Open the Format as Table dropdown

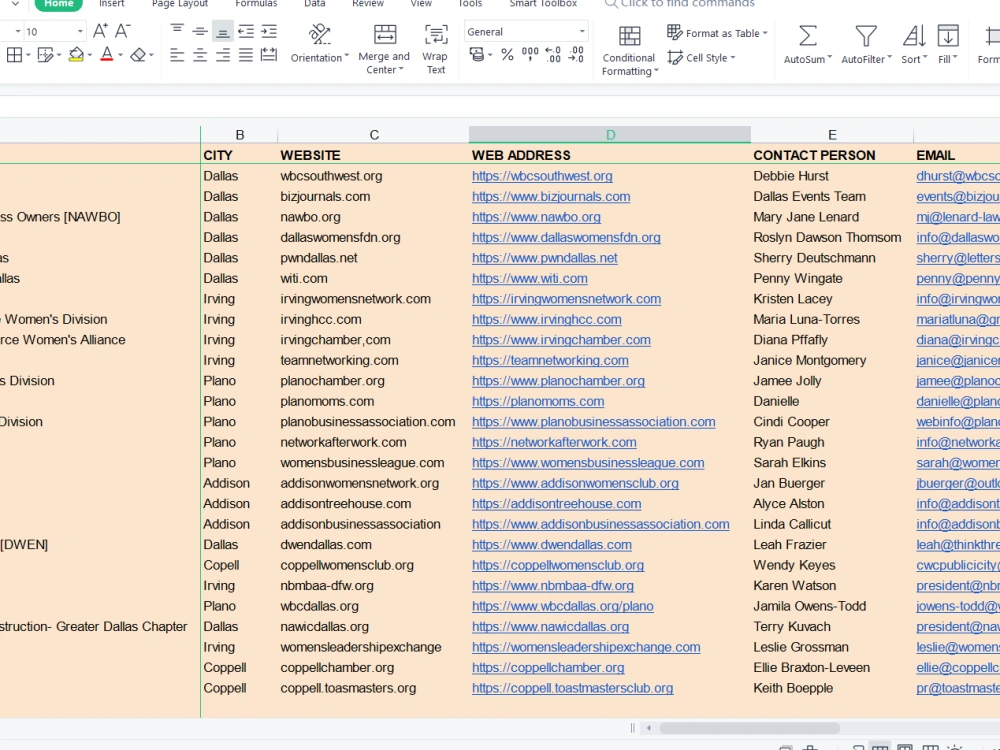(x=718, y=33)
